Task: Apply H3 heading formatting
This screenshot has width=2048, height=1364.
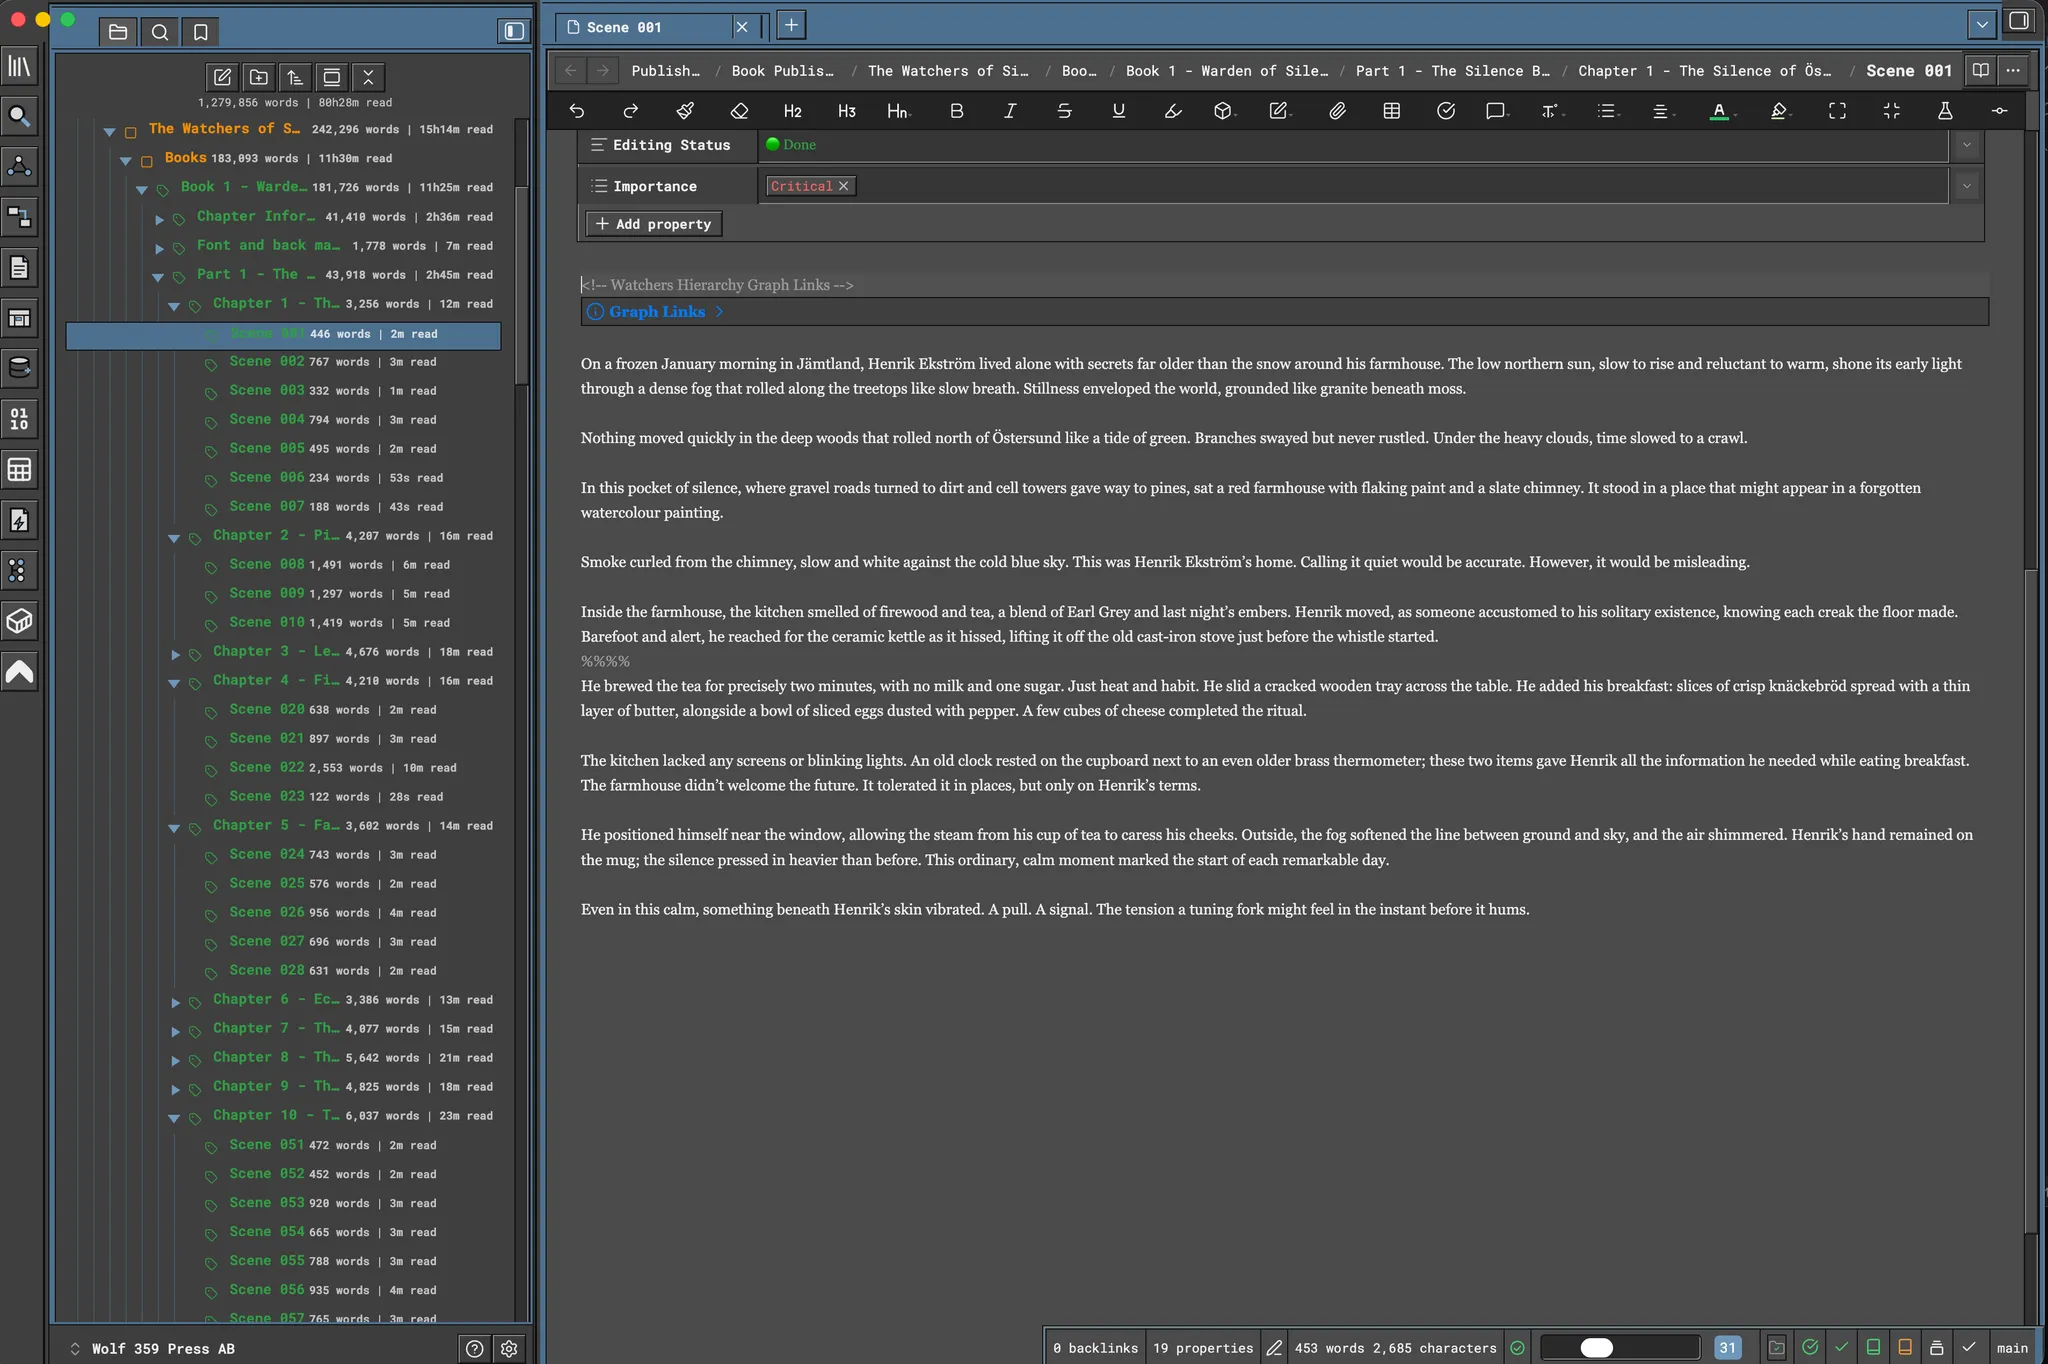Action: tap(846, 111)
